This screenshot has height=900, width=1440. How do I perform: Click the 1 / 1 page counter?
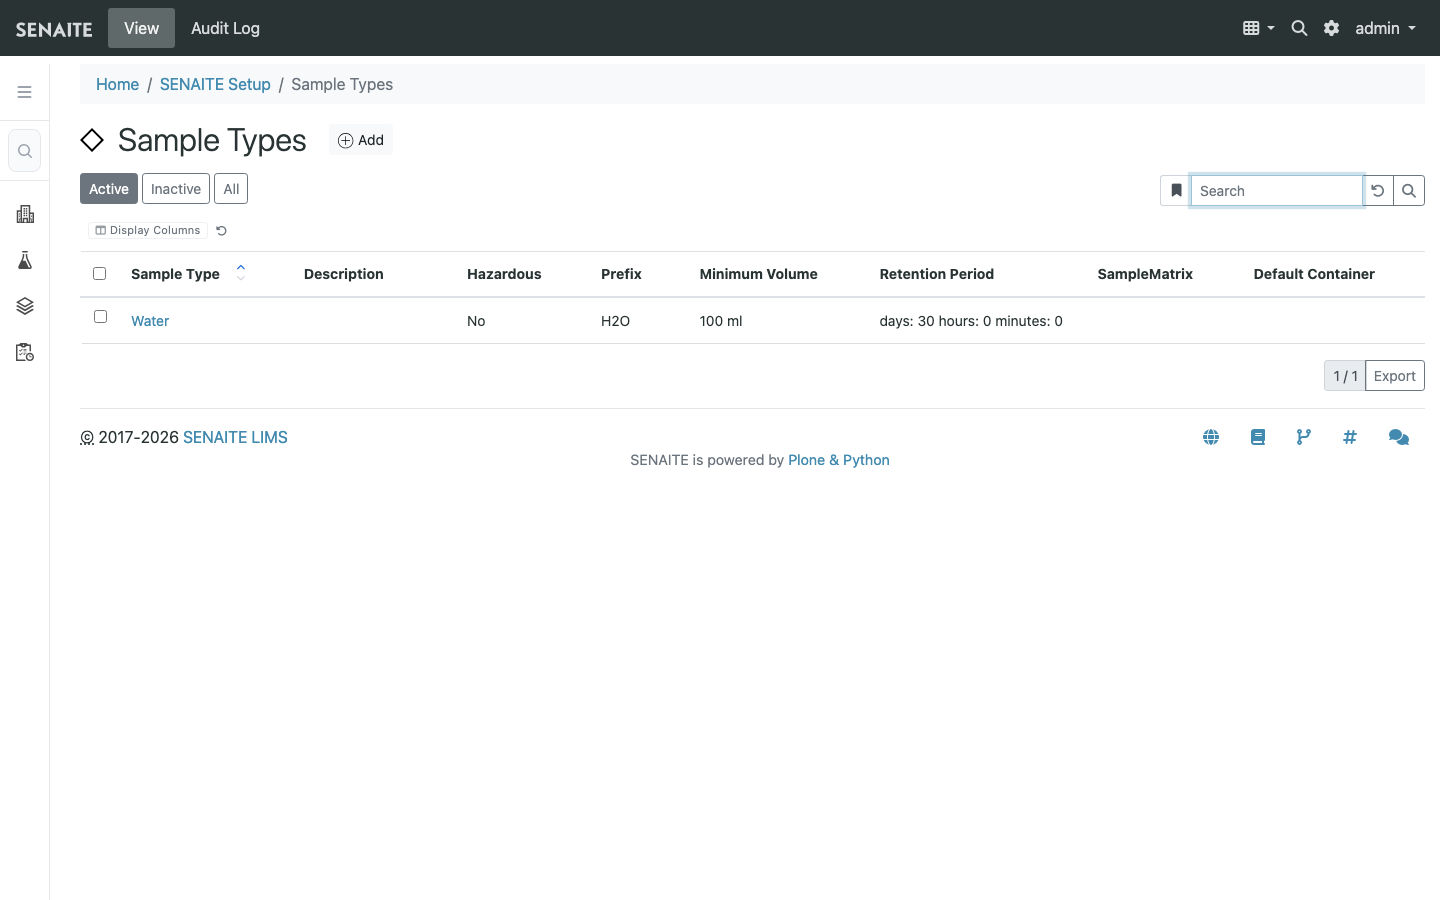point(1345,376)
